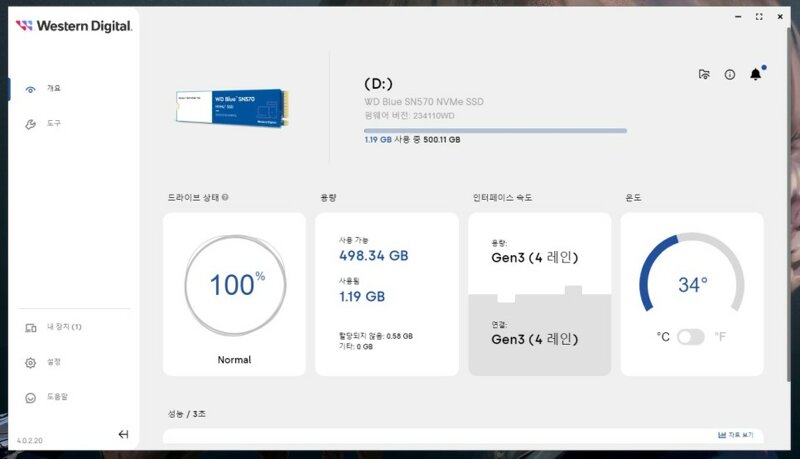The image size is (800, 459).
Task: Click the WD Blue SN570 drive image
Action: coord(232,108)
